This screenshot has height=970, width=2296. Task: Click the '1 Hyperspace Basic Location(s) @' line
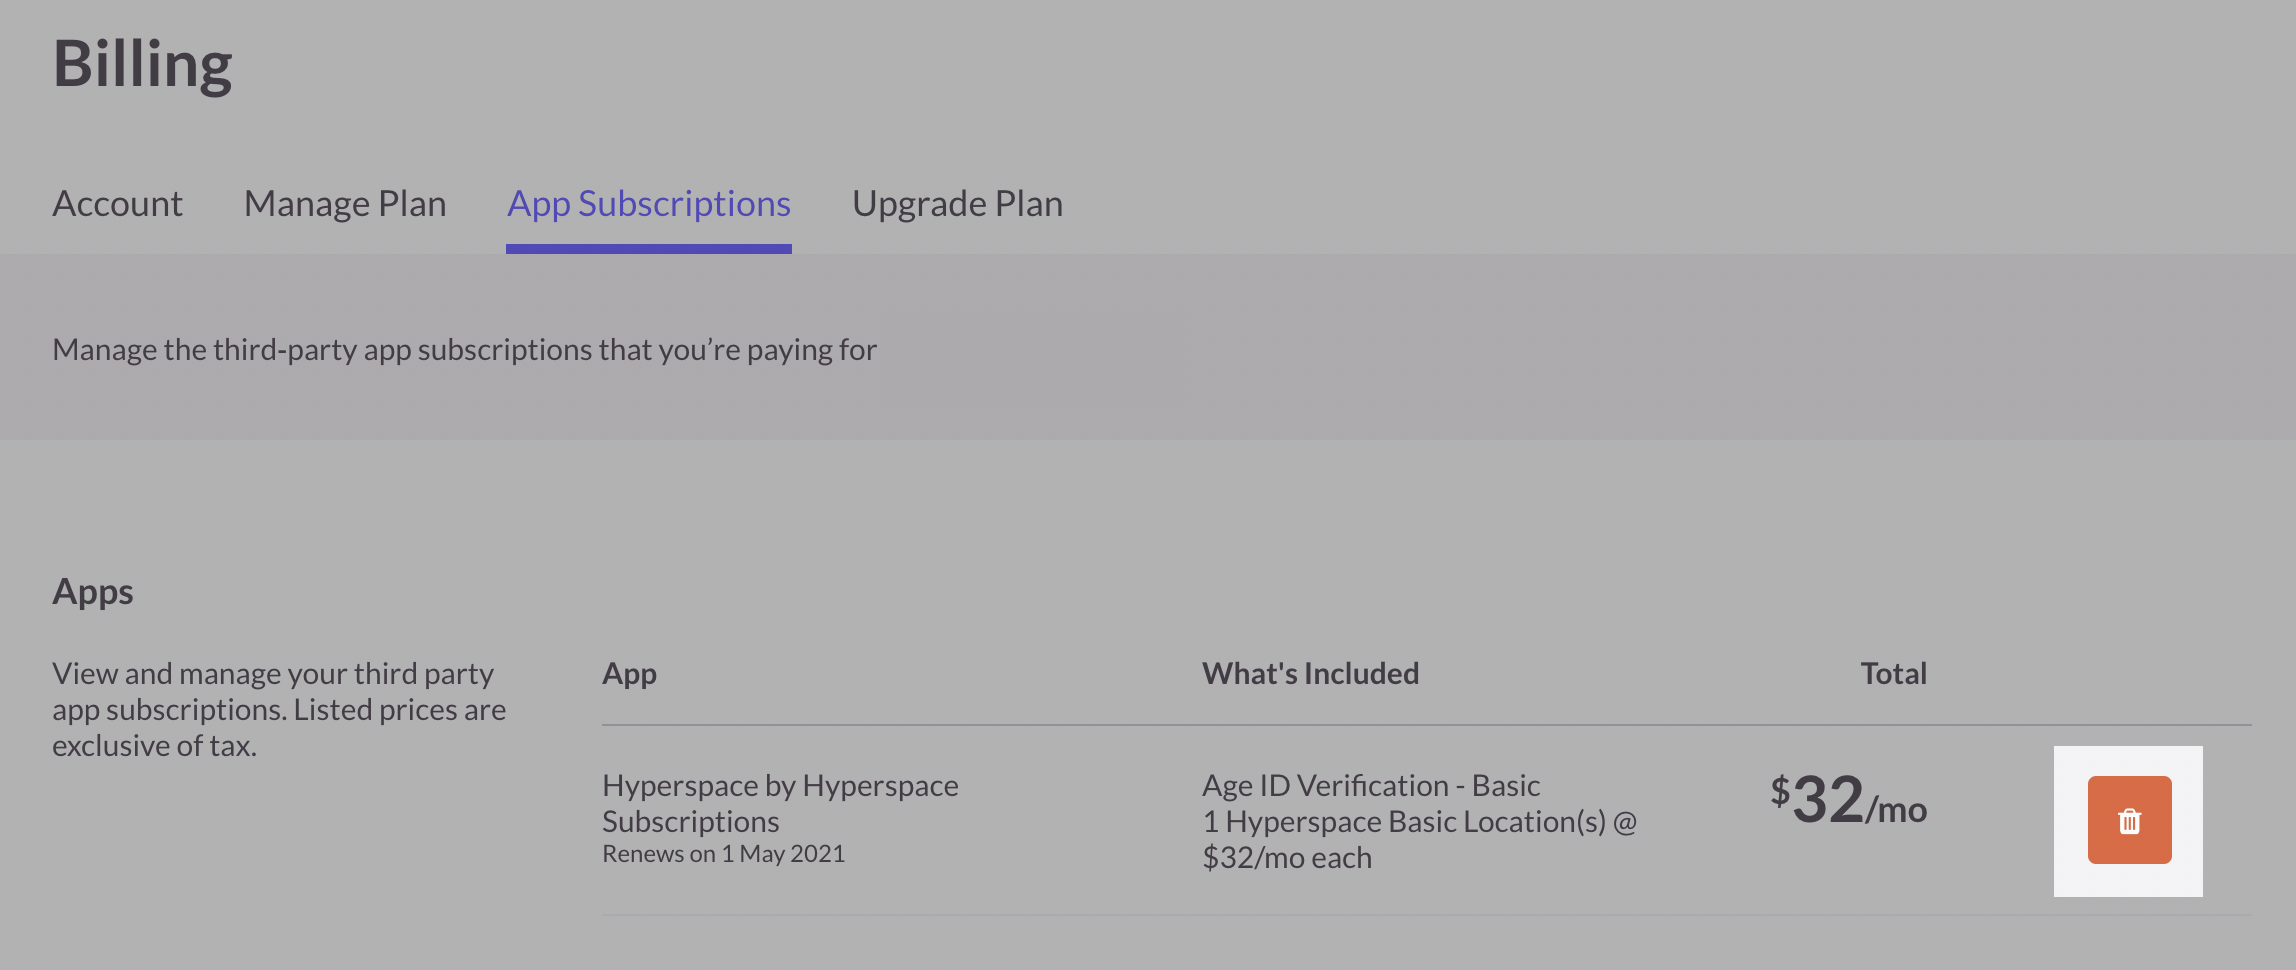(1419, 822)
